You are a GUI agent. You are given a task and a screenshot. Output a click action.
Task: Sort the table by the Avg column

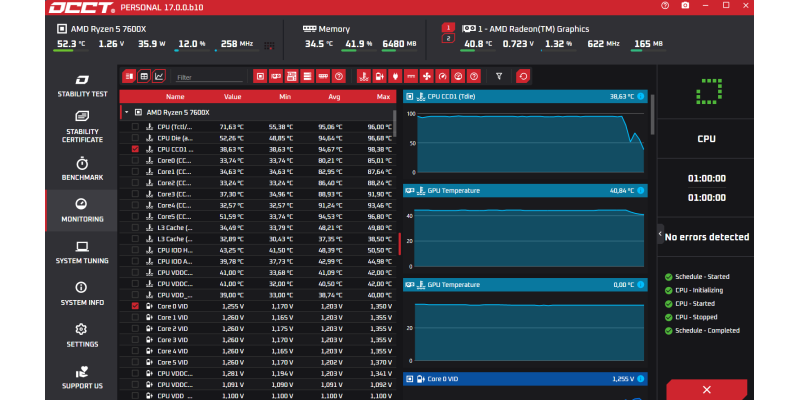click(x=334, y=96)
